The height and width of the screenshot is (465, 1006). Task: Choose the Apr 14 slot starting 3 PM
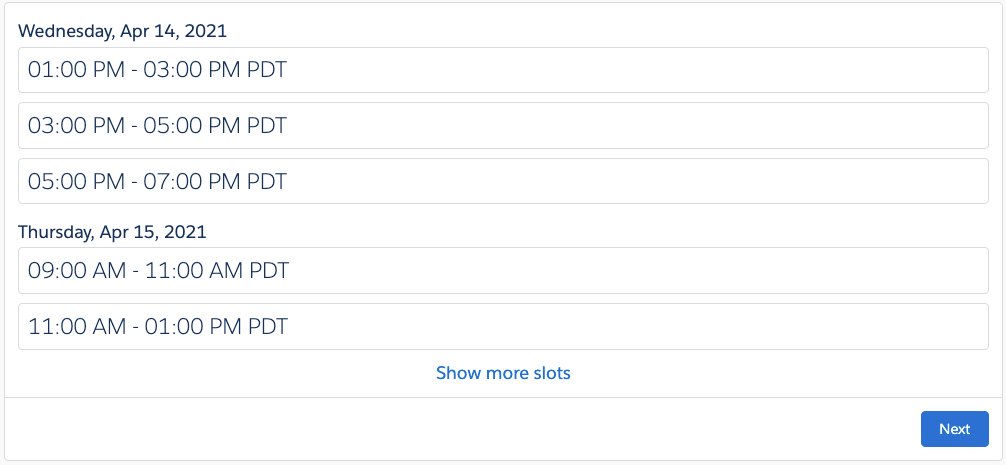(x=503, y=126)
